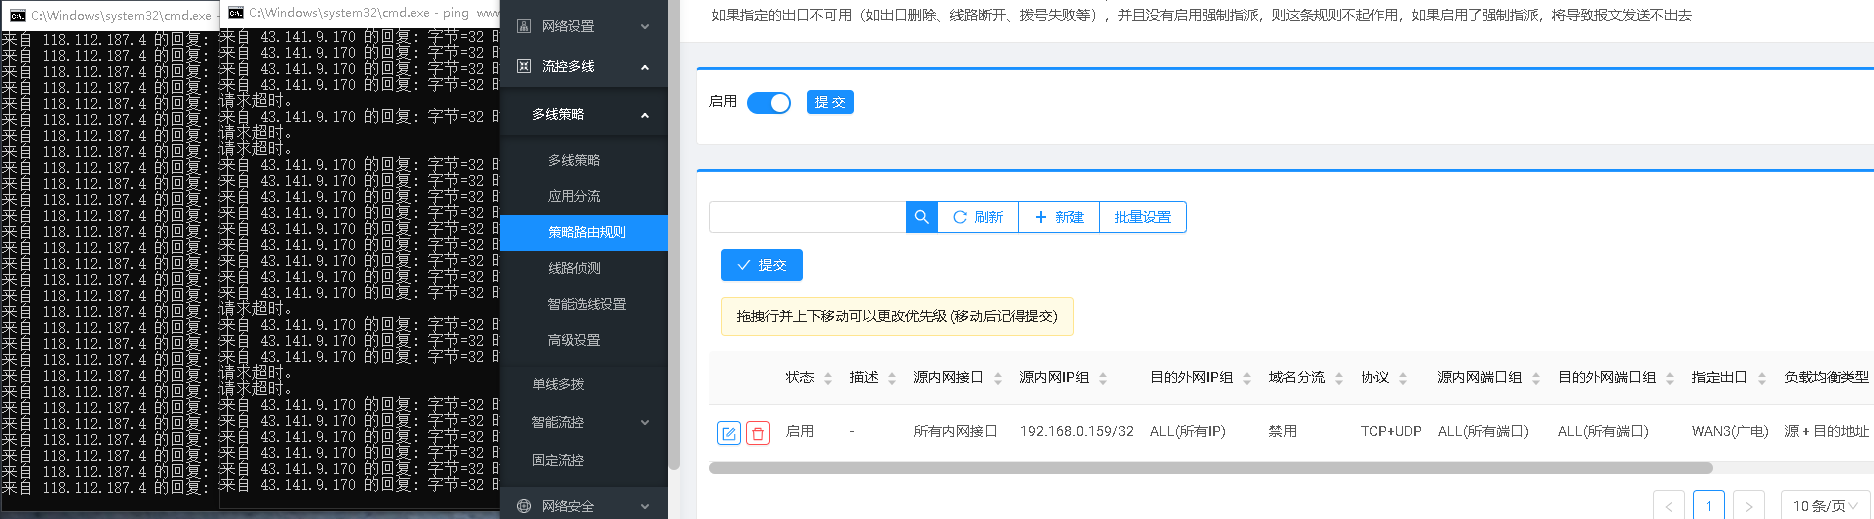
Task: Click the 网络设置 sidebar icon
Action: [x=524, y=26]
